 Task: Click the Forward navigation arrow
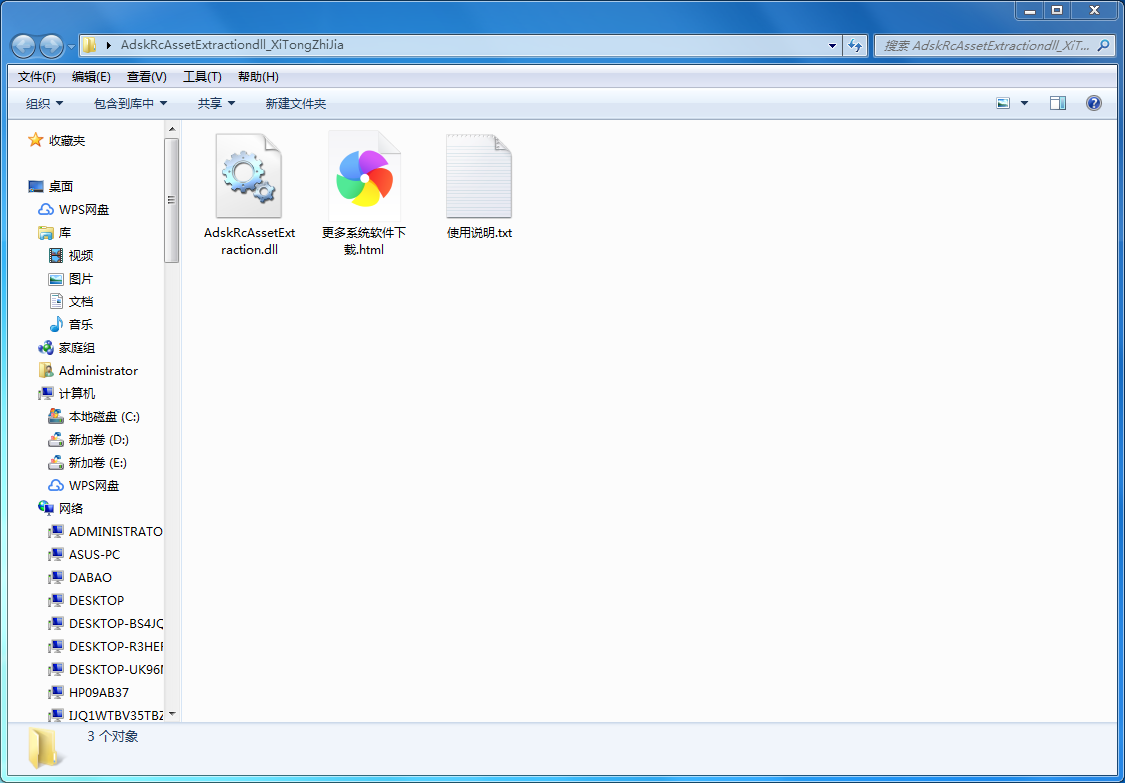point(52,46)
